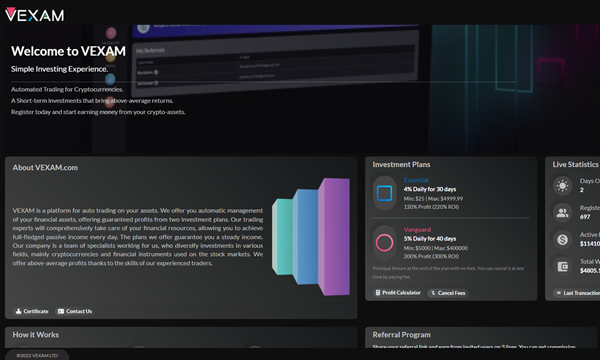
Task: Click the Certificate button's icon
Action: [18, 311]
